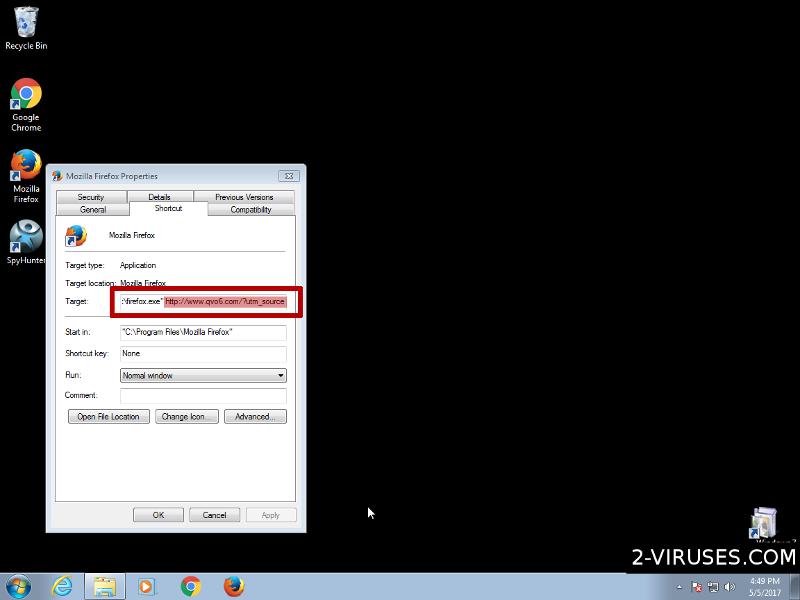
Task: Show hidden system tray icons
Action: click(679, 587)
